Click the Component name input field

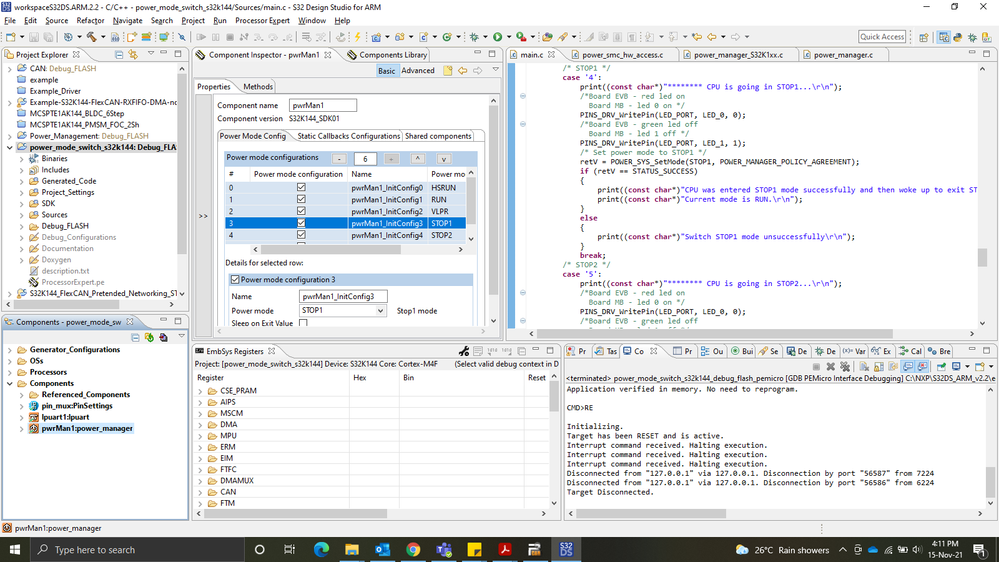322,105
